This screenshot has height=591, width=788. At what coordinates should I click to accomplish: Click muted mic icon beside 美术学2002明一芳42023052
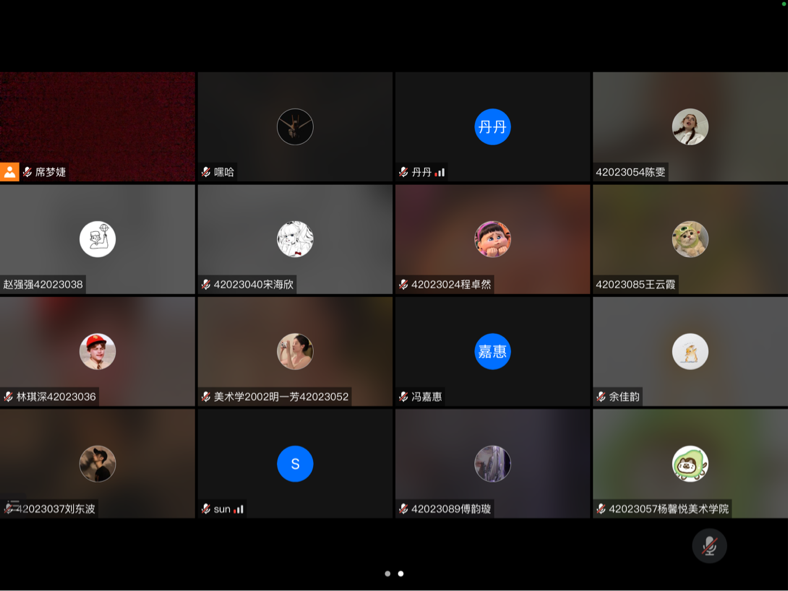pos(206,397)
